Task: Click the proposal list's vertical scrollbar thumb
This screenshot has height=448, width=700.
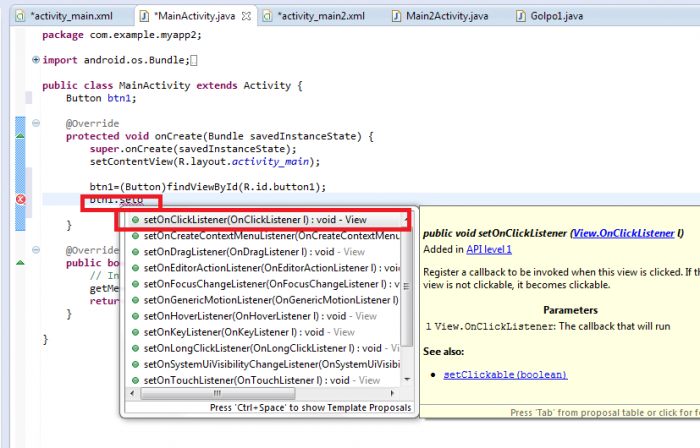Action: [407, 286]
